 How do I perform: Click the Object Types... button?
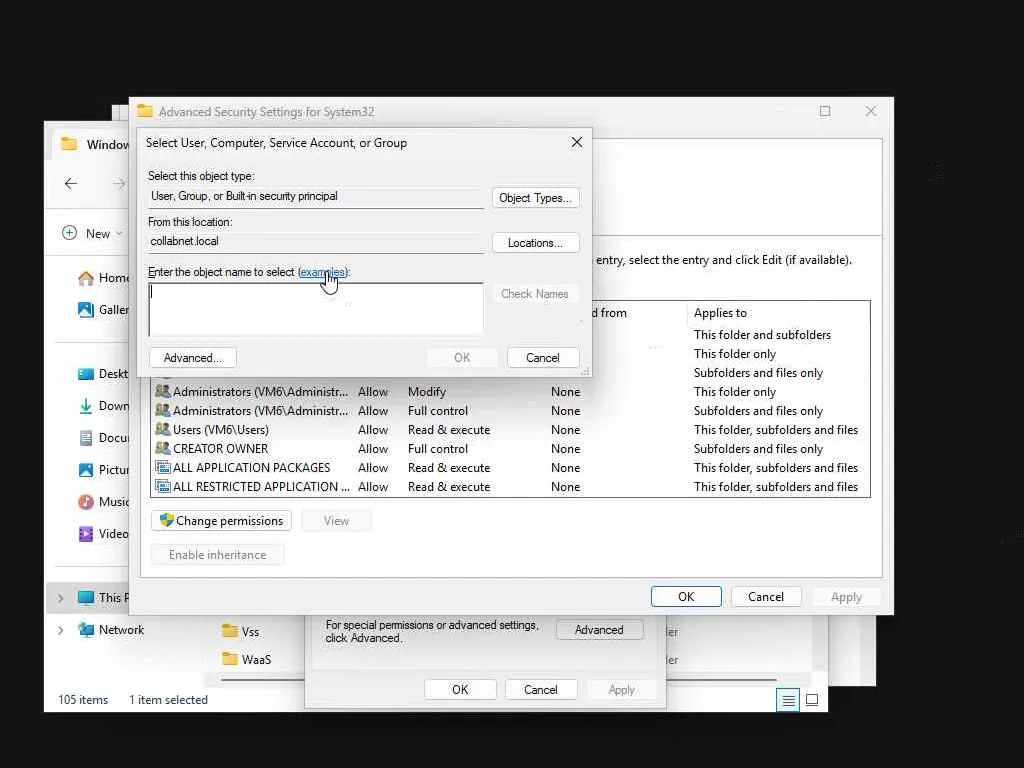click(535, 198)
